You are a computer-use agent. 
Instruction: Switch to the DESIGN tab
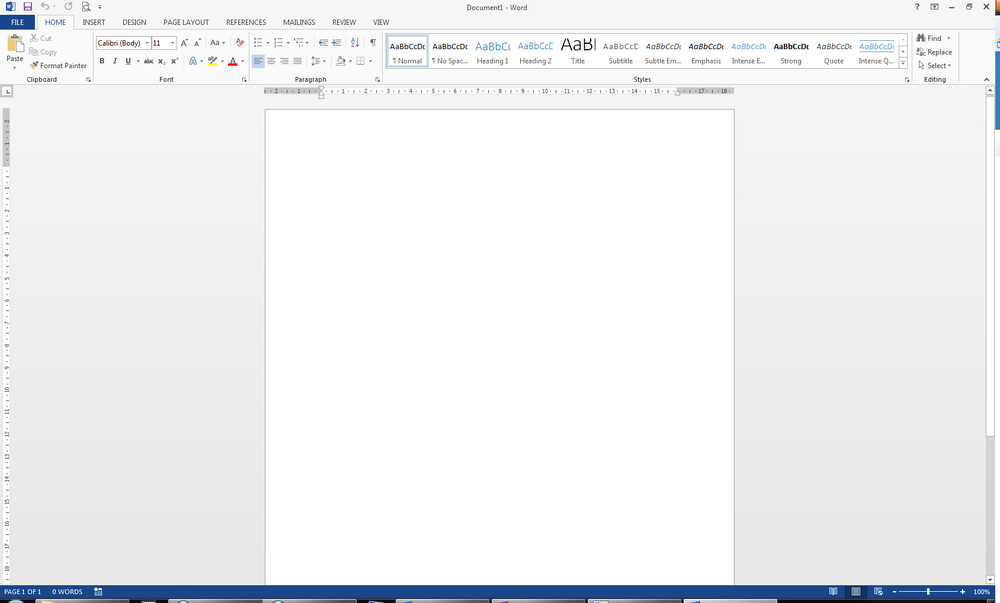[x=134, y=22]
